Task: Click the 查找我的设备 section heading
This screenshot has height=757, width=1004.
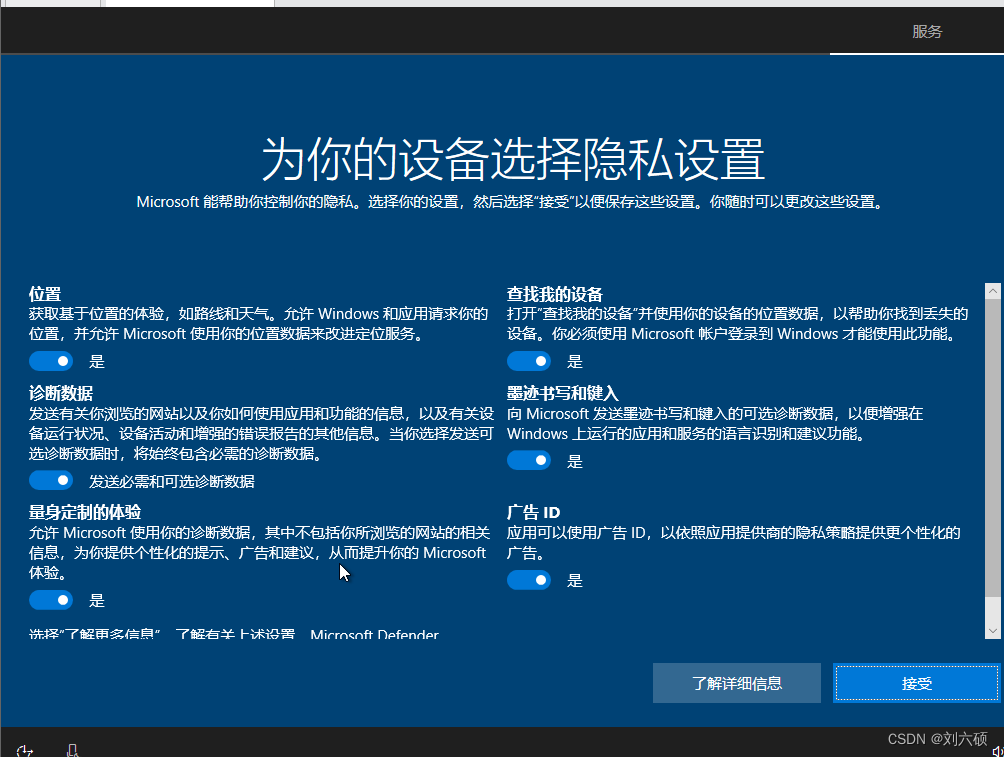Action: point(555,295)
